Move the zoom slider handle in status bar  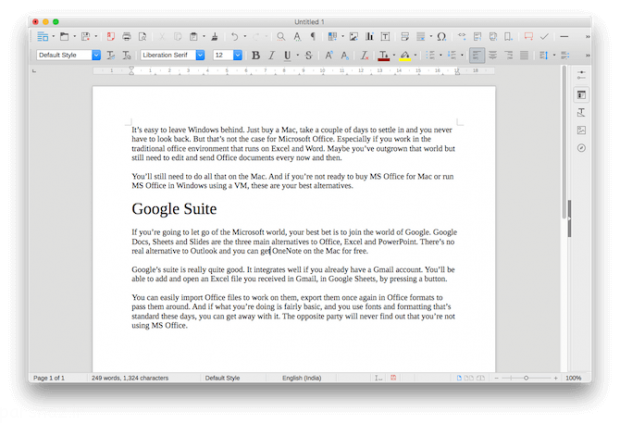pyautogui.click(x=526, y=378)
